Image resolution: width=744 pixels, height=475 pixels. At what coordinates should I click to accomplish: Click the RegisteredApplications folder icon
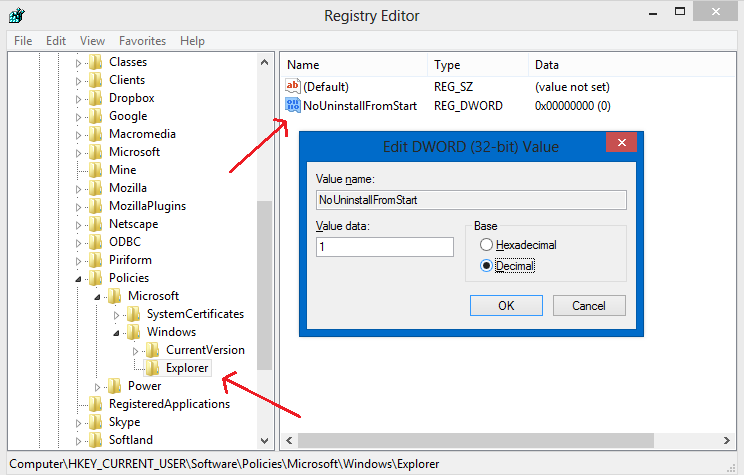click(96, 404)
